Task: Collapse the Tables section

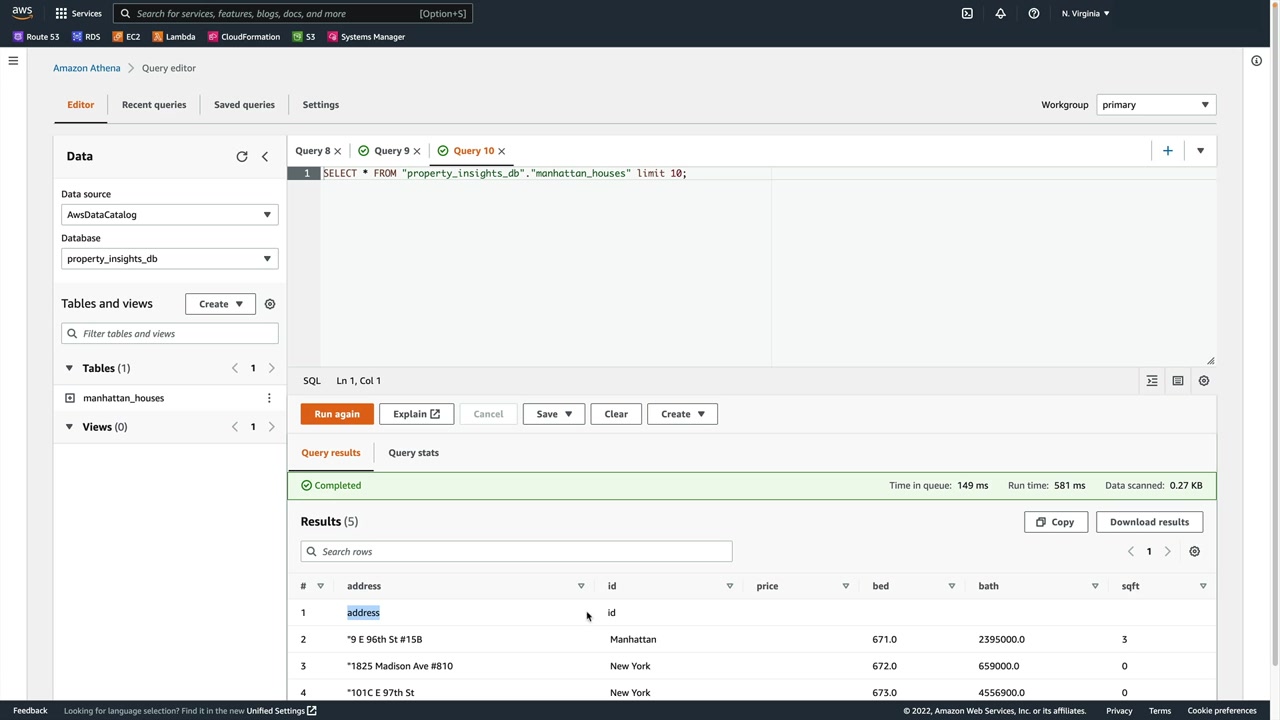Action: (69, 368)
